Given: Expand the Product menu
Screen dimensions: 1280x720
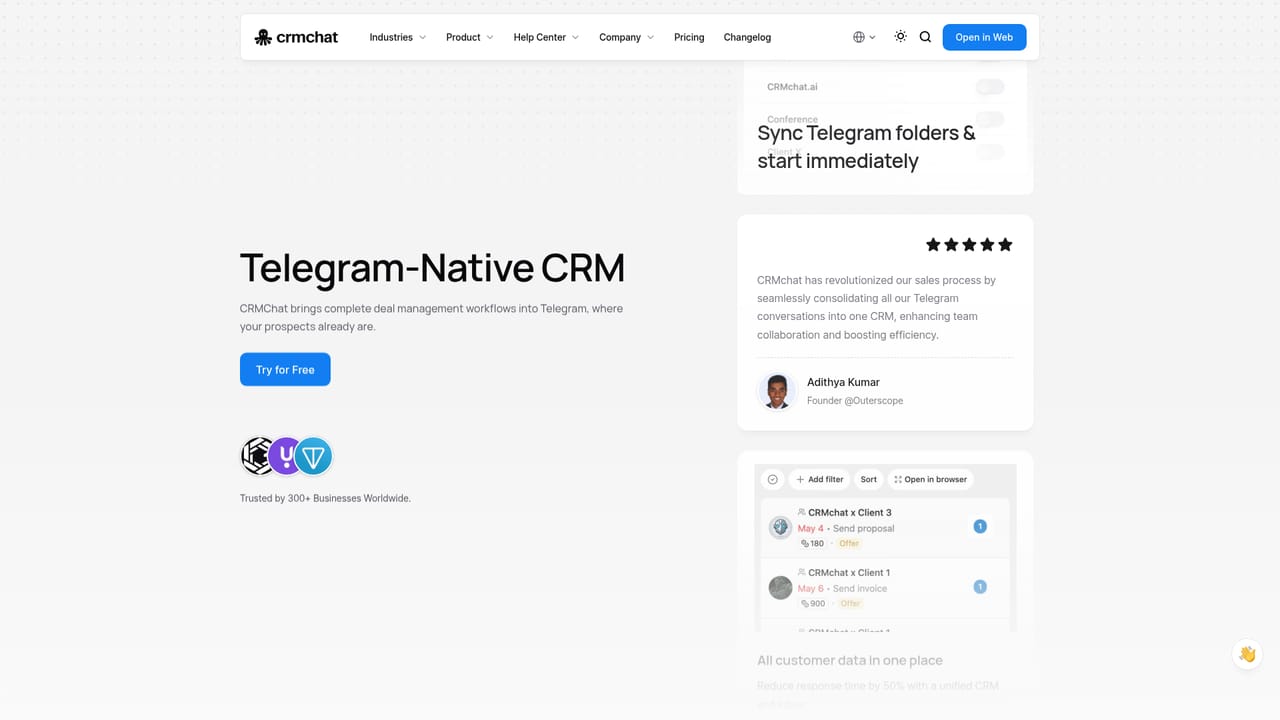Looking at the screenshot, I should coord(470,37).
